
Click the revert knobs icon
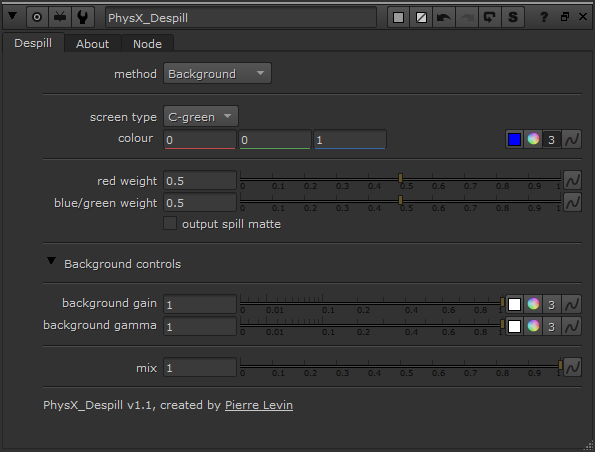[x=490, y=17]
